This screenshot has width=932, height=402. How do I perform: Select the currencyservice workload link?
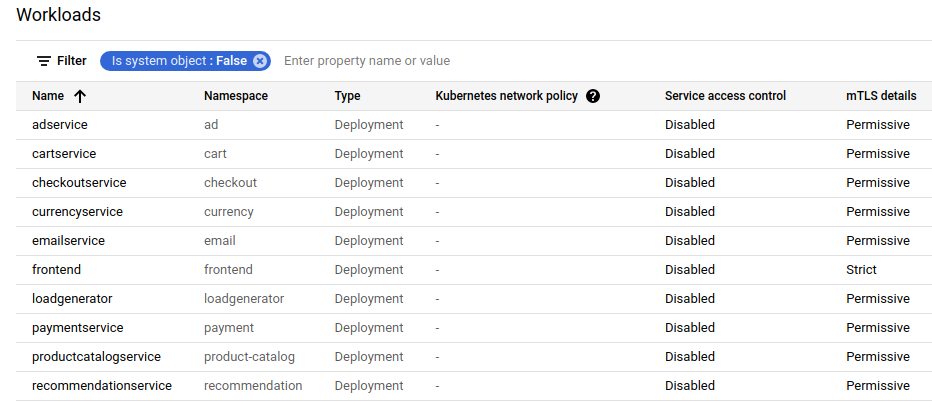pos(77,212)
